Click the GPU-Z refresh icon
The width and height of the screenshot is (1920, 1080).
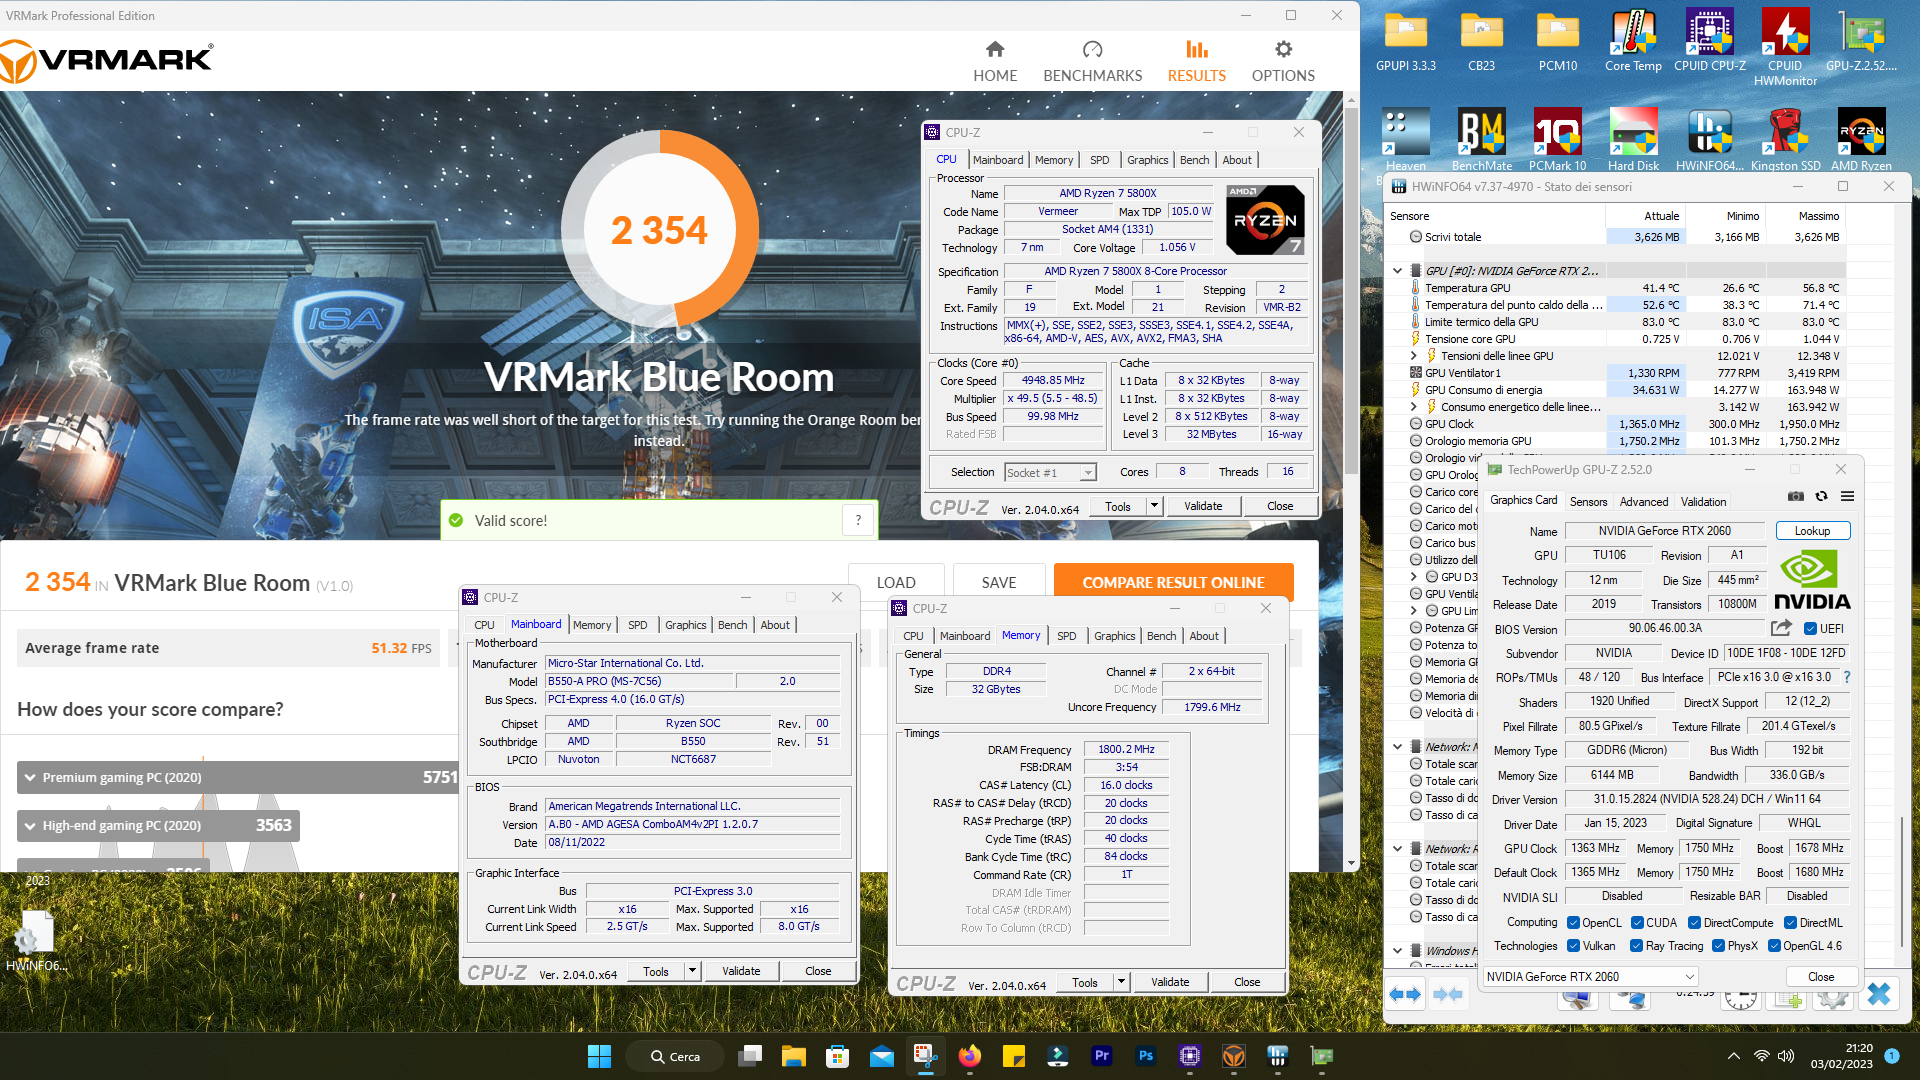click(x=1821, y=496)
